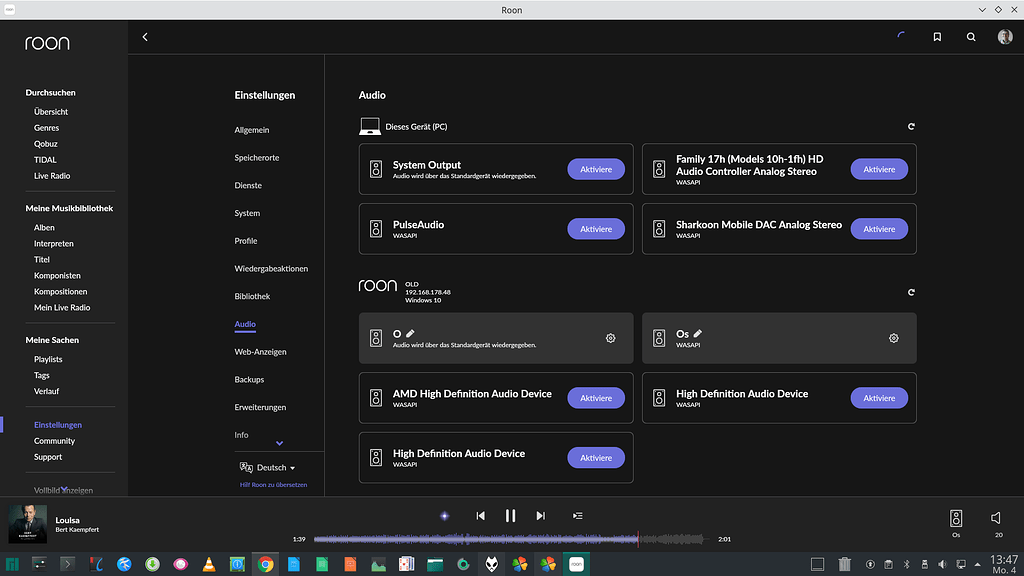Viewport: 1024px width, 576px height.
Task: Open the gear settings for the O zone
Action: 610,338
